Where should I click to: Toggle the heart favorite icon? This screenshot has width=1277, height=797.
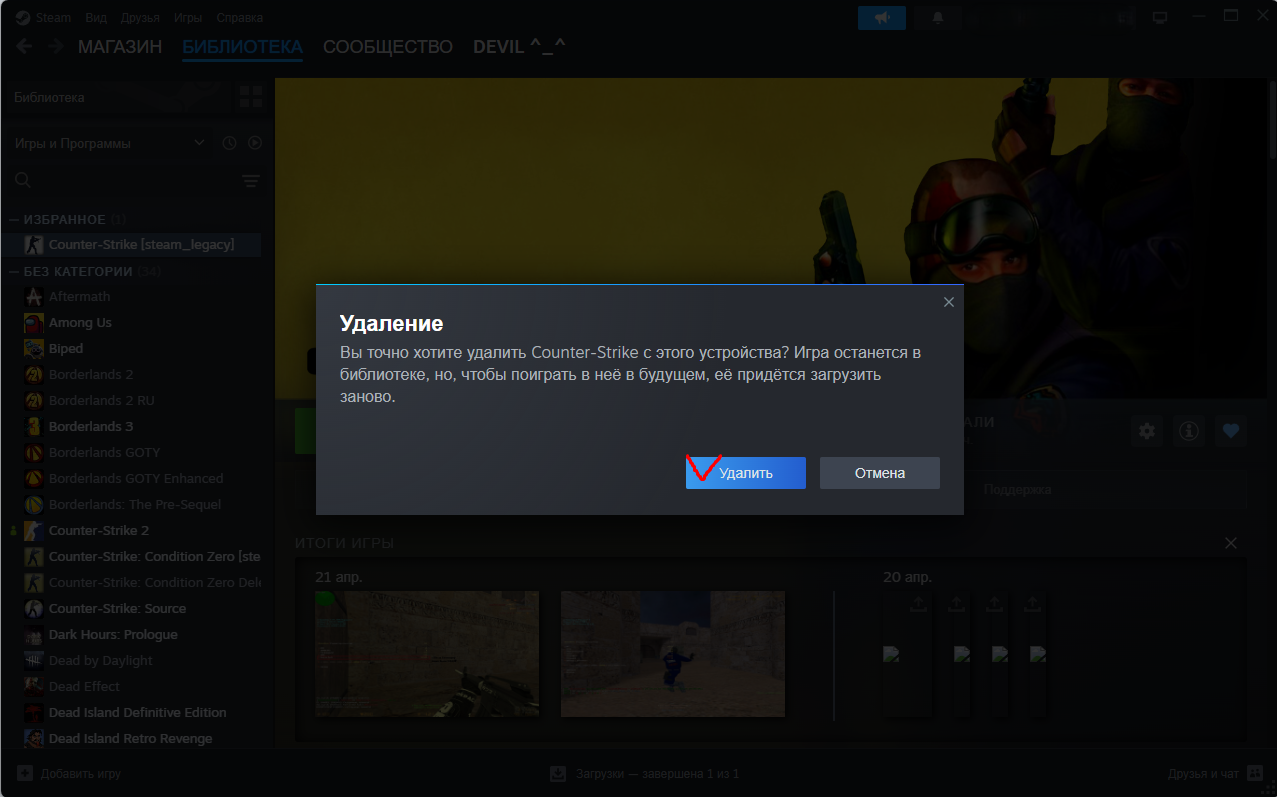click(1231, 431)
